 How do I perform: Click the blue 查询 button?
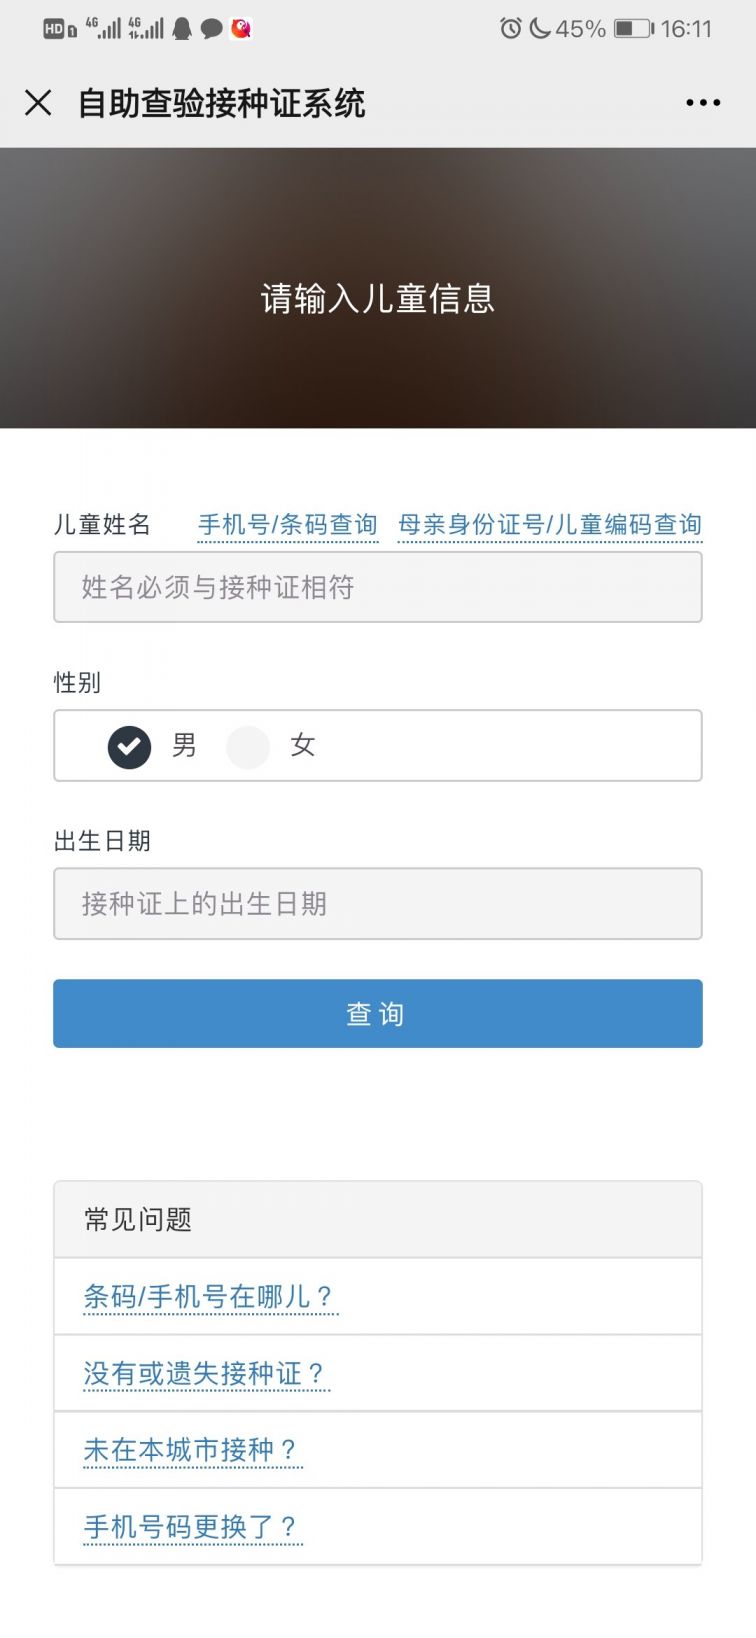coord(378,1014)
